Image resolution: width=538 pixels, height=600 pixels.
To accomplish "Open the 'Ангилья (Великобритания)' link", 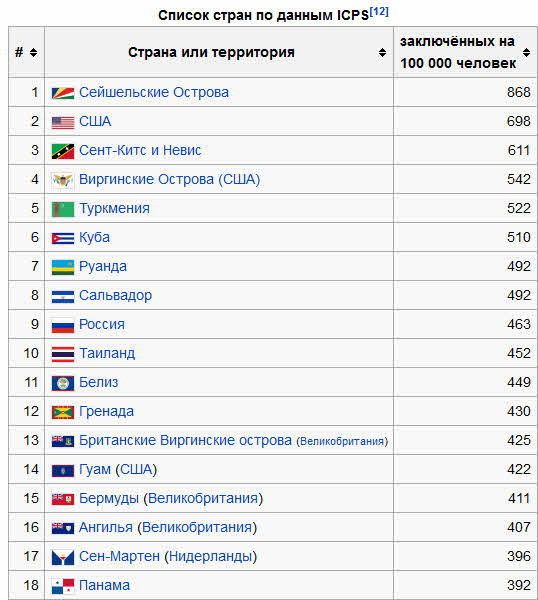I will tap(168, 528).
